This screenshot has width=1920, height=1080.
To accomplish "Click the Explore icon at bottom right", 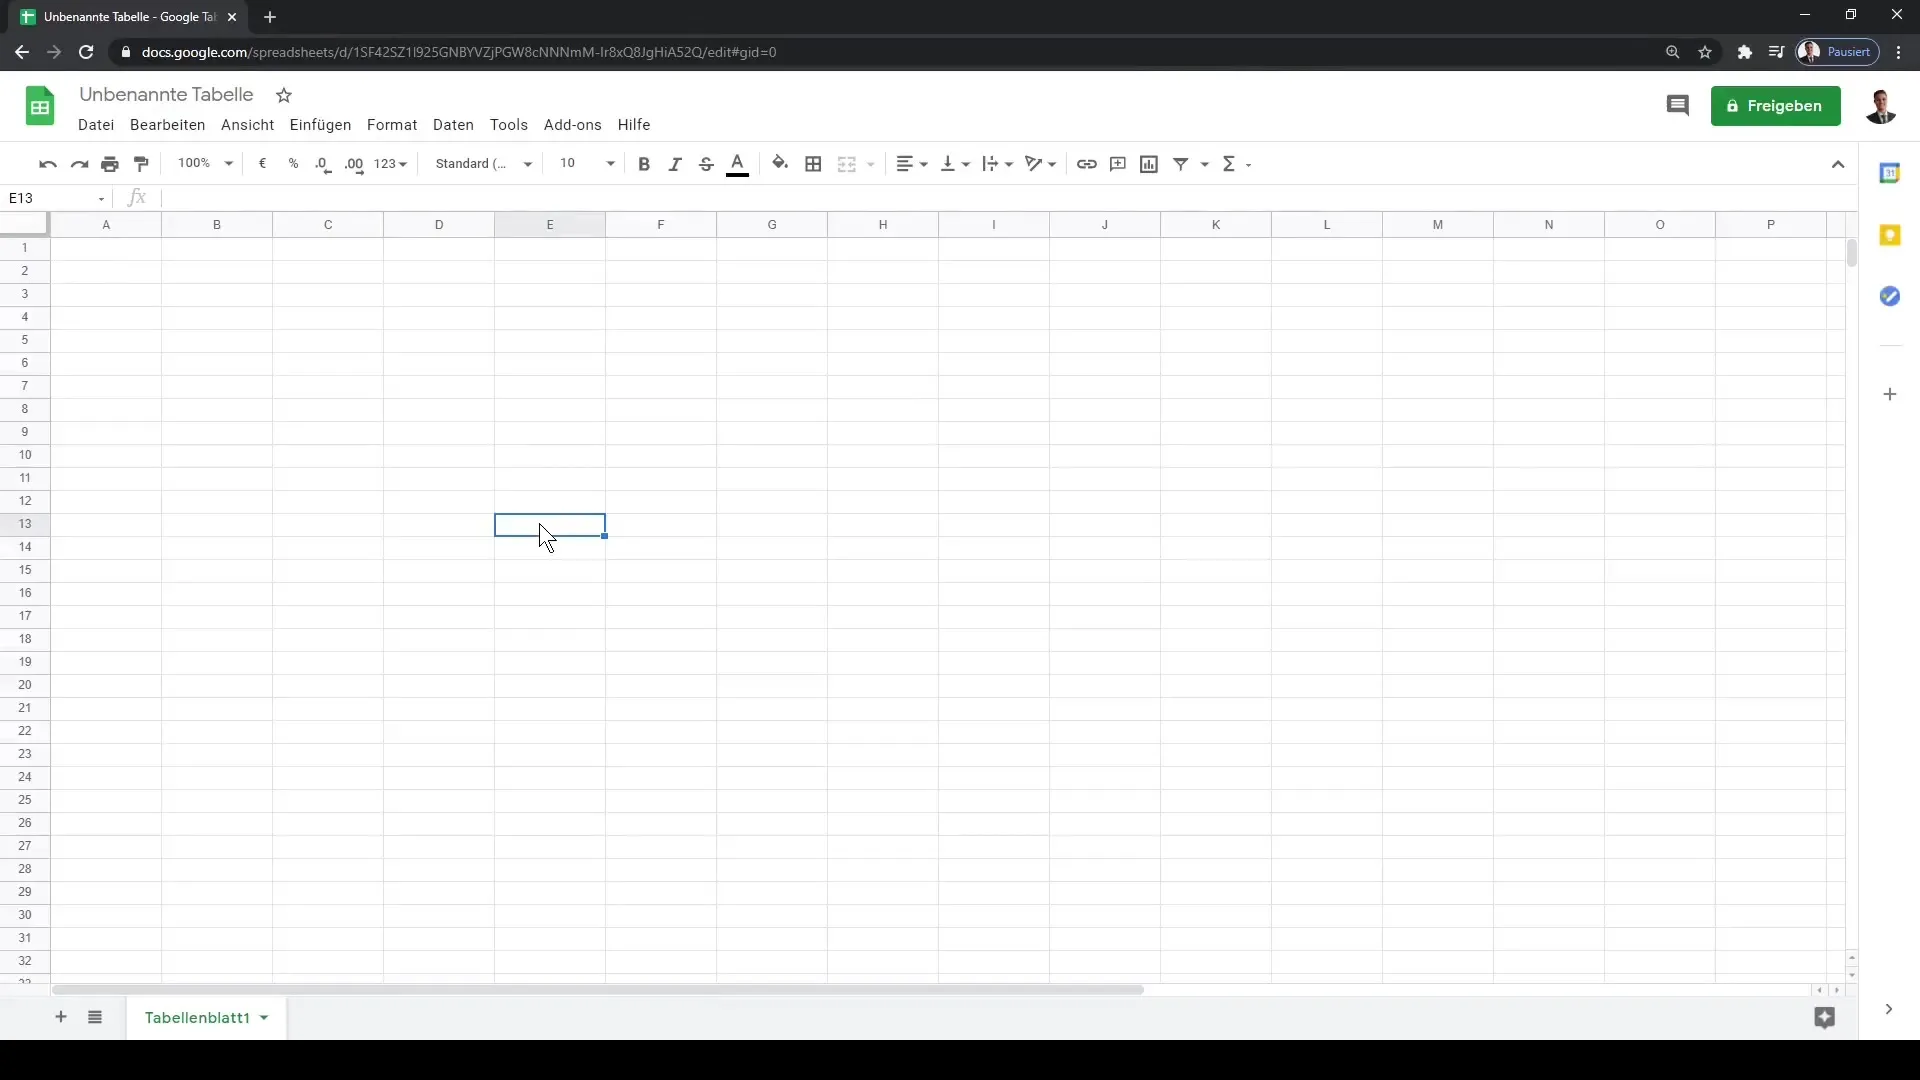I will pos(1825,1017).
